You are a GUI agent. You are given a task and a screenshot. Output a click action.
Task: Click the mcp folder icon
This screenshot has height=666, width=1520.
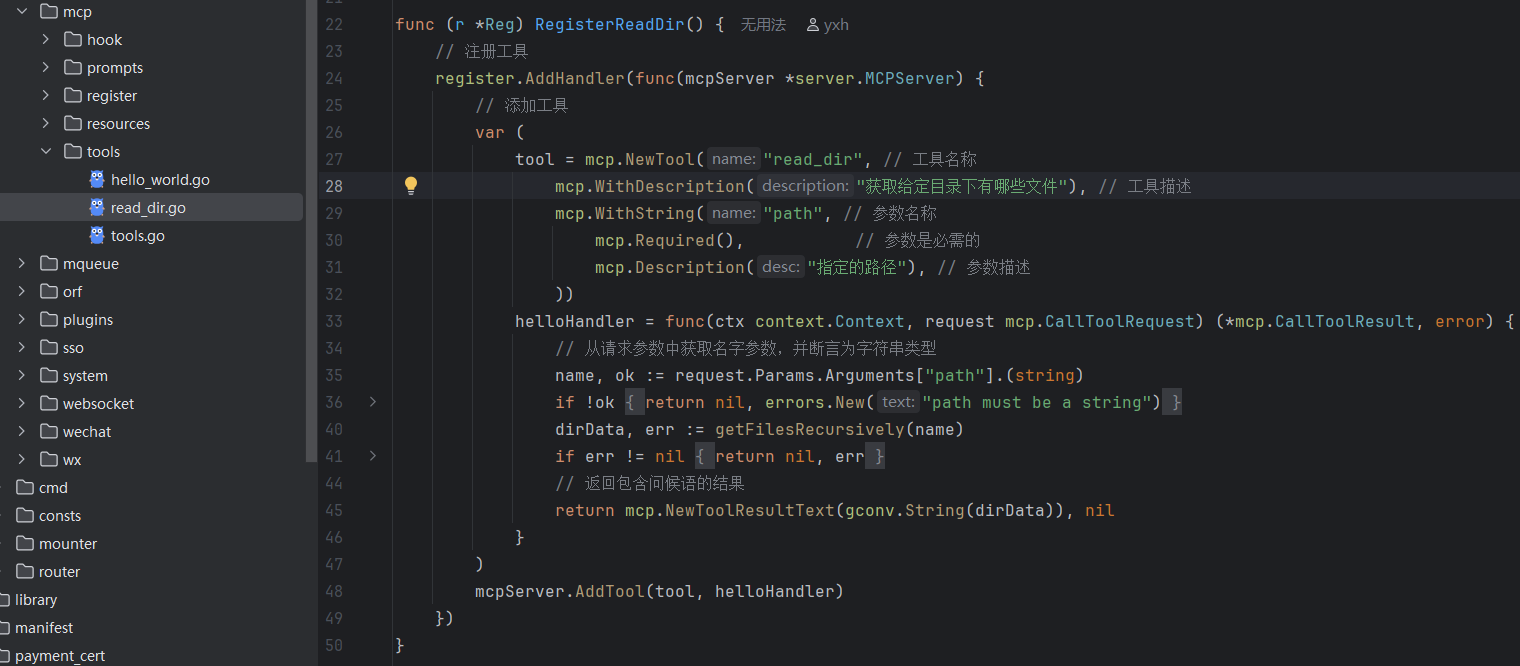[48, 12]
